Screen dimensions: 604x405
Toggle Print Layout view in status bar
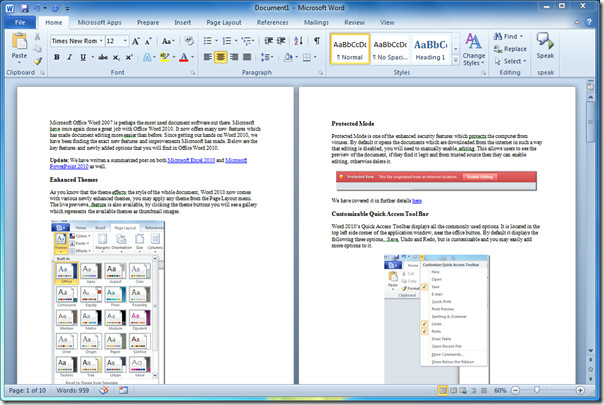[x=443, y=390]
